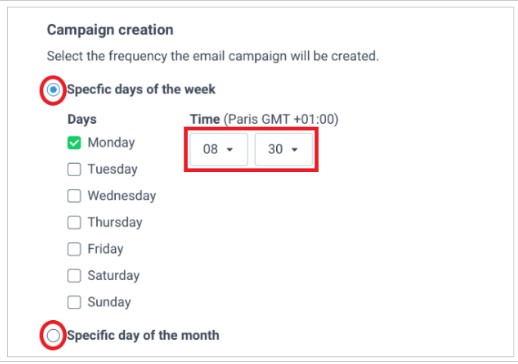
Task: Click the Sunday label text
Action: point(109,302)
